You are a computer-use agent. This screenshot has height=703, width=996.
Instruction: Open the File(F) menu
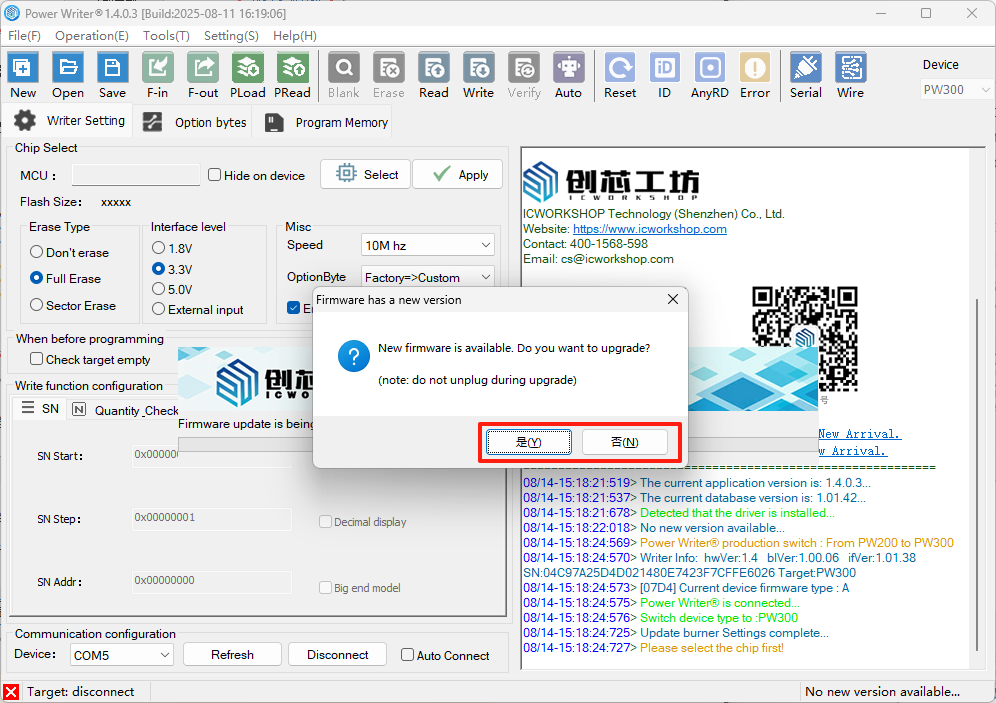(x=24, y=36)
